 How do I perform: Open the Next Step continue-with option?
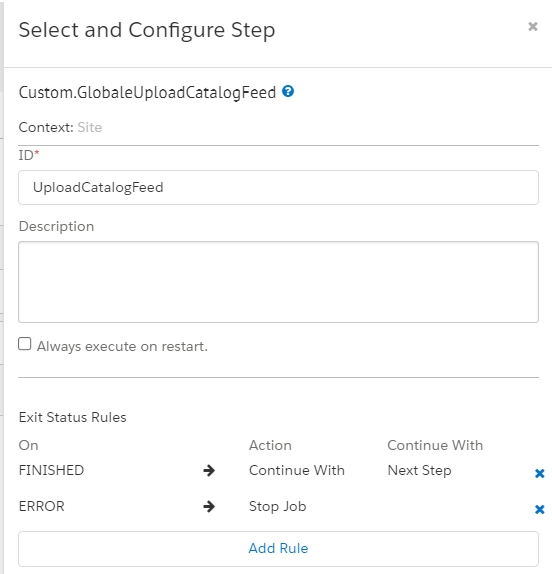coord(419,471)
